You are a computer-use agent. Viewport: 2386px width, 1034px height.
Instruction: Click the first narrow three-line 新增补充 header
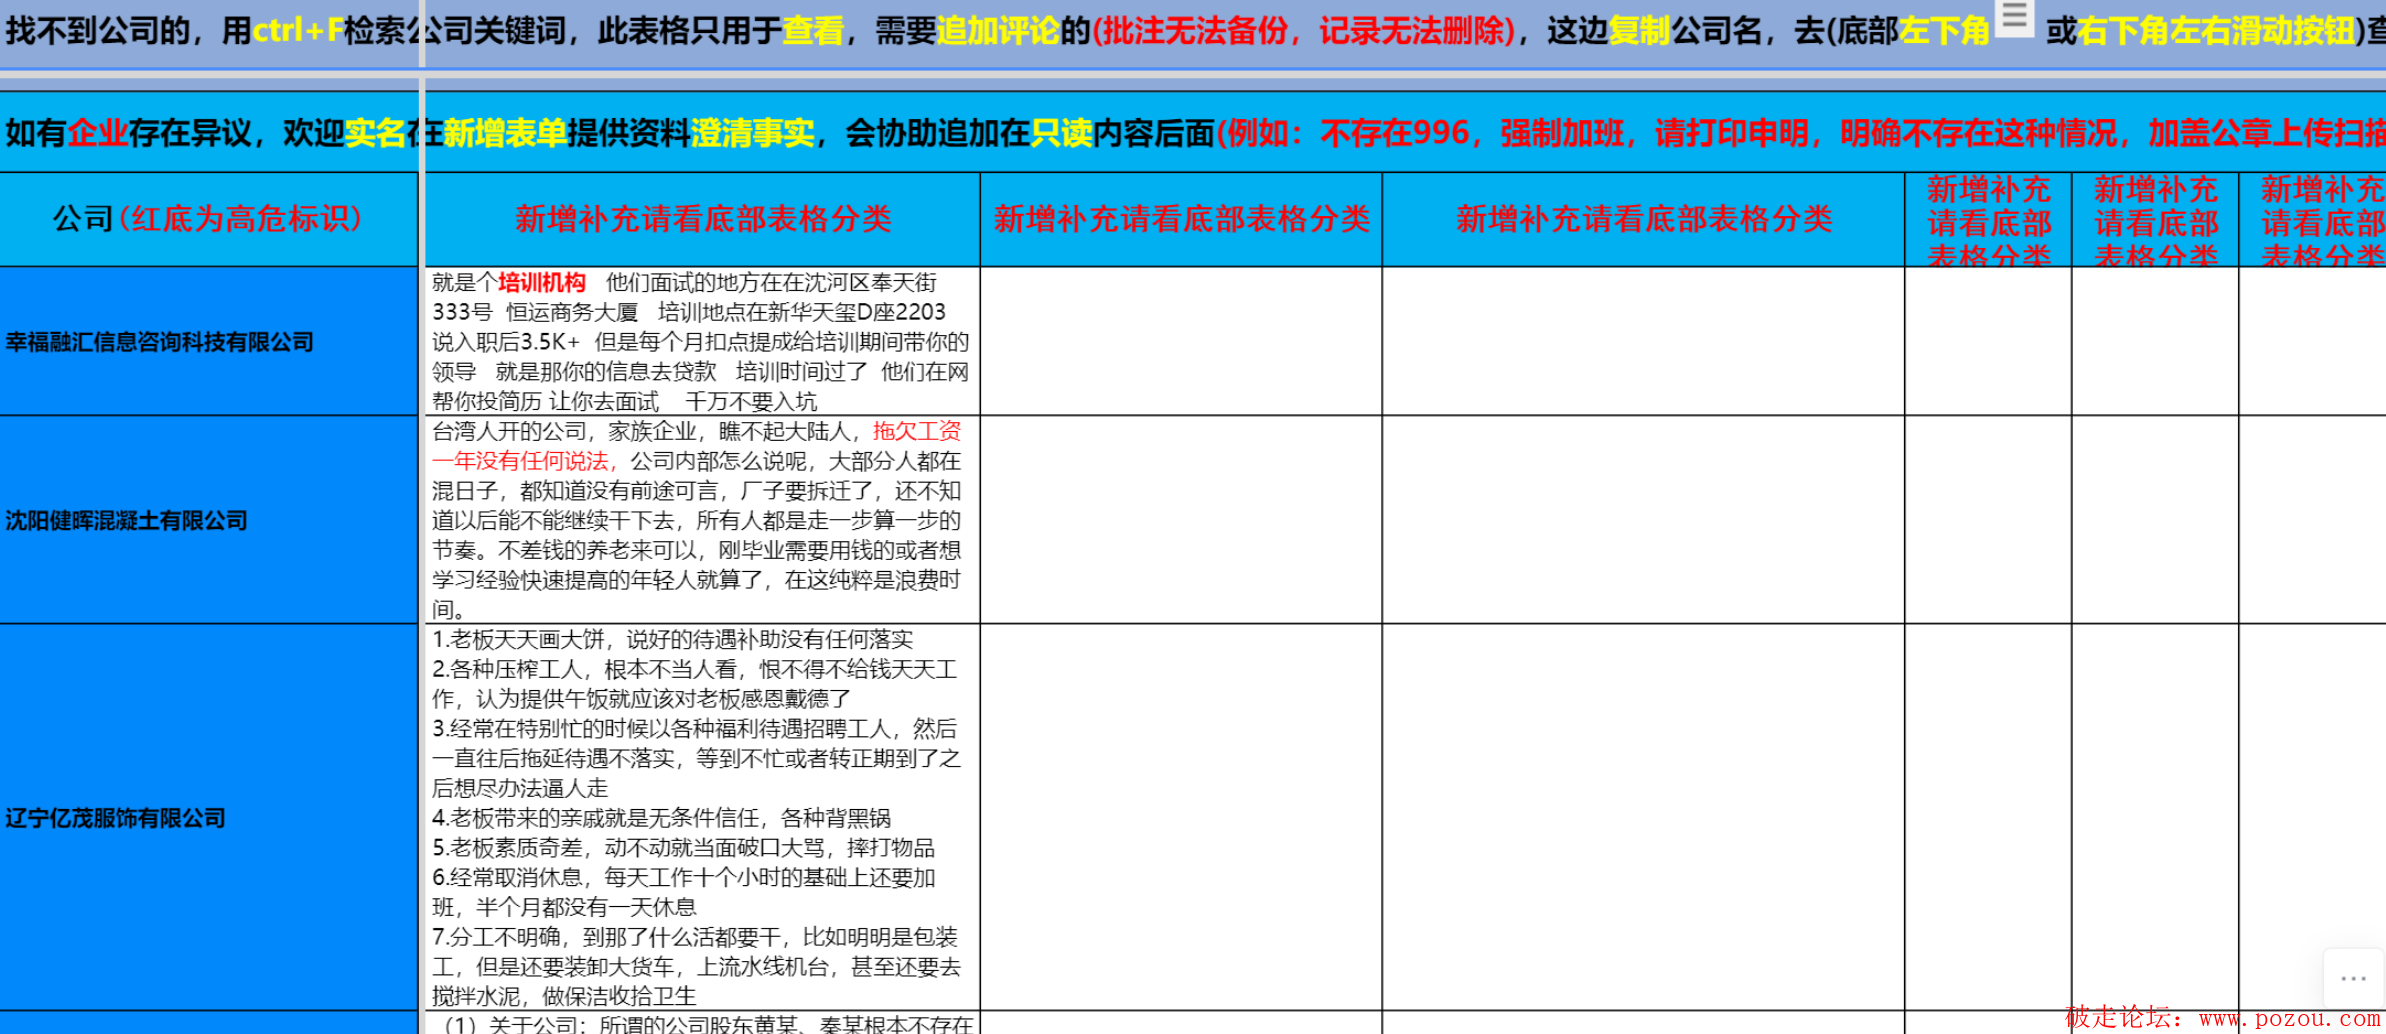pyautogui.click(x=1988, y=221)
